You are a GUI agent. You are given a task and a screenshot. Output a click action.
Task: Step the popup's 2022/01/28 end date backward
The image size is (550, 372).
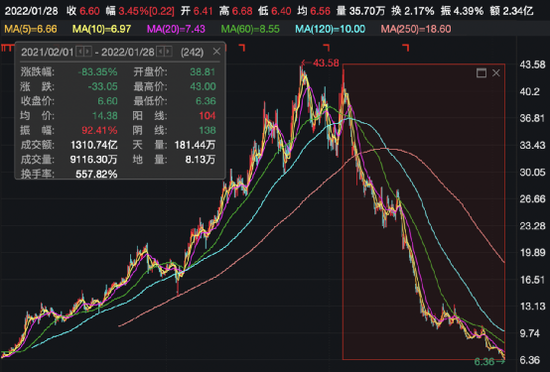pos(160,52)
